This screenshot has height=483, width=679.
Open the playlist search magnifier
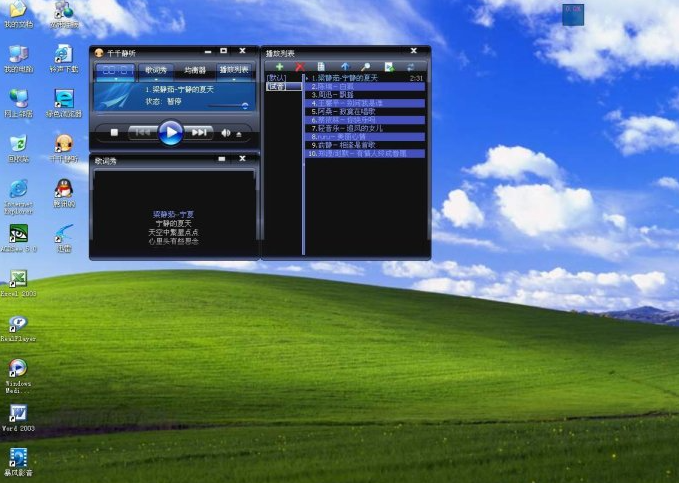(x=366, y=66)
